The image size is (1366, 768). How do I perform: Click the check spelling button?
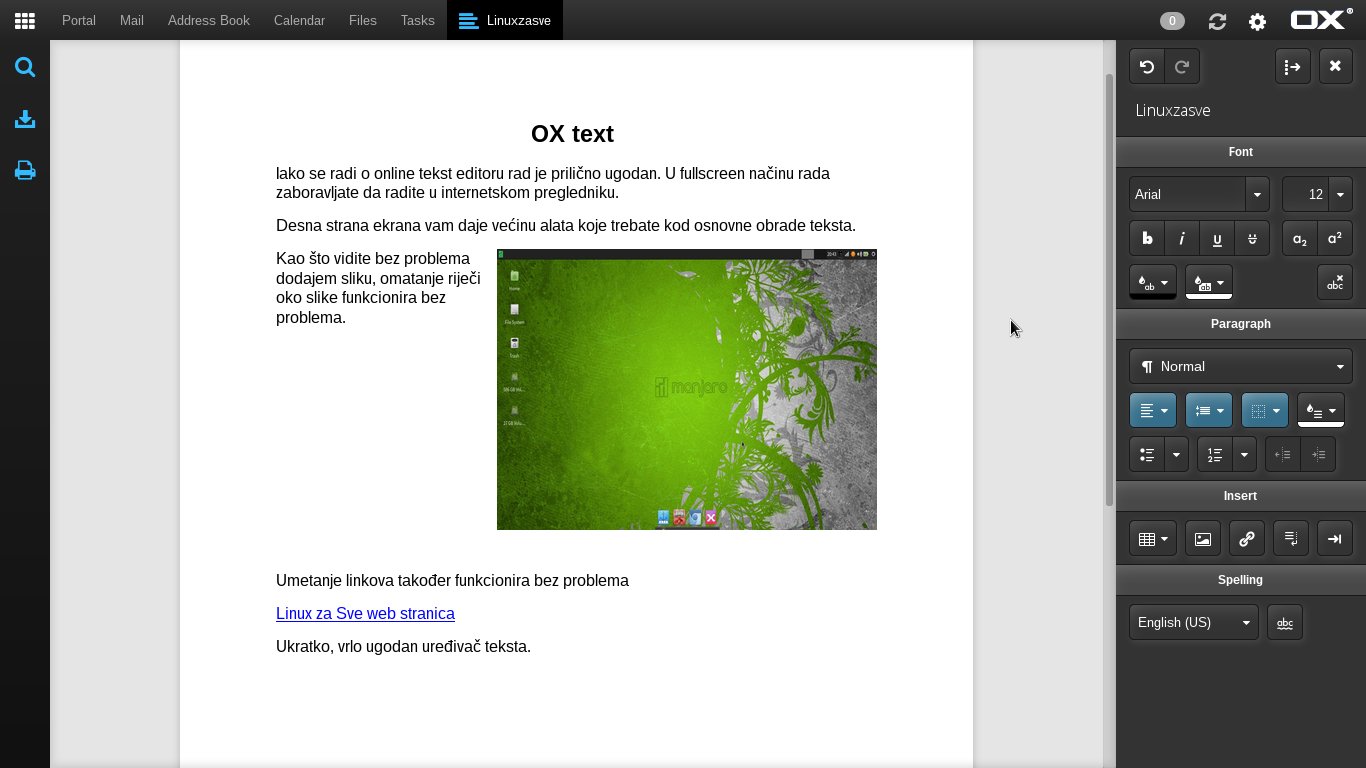pos(1285,623)
